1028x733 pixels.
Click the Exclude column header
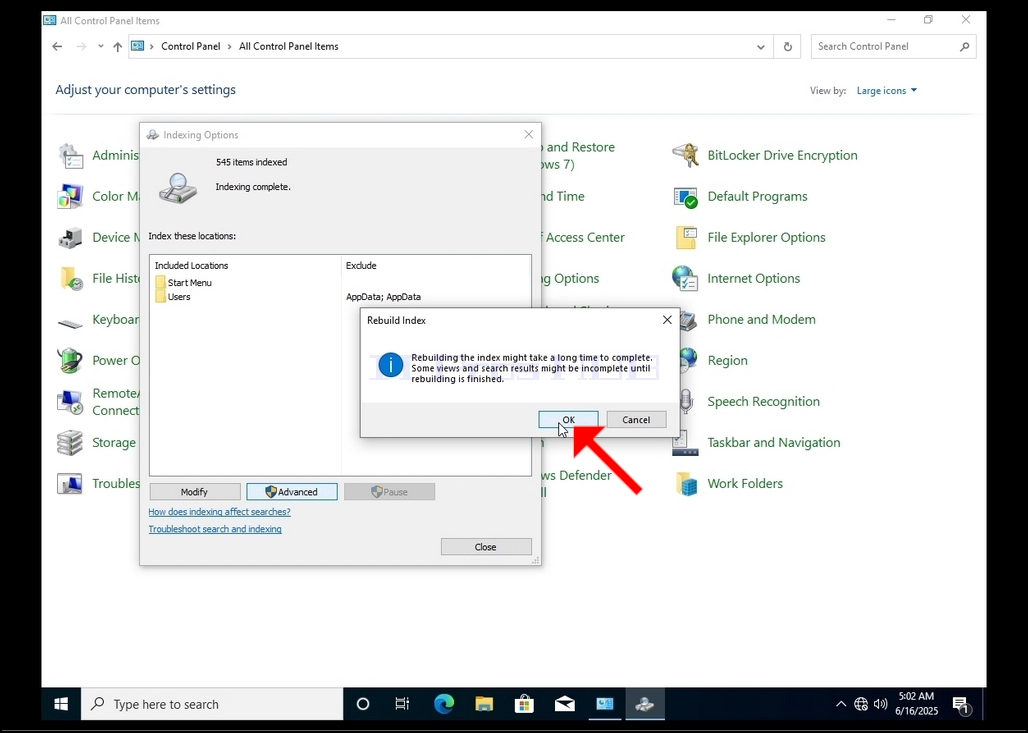click(361, 266)
